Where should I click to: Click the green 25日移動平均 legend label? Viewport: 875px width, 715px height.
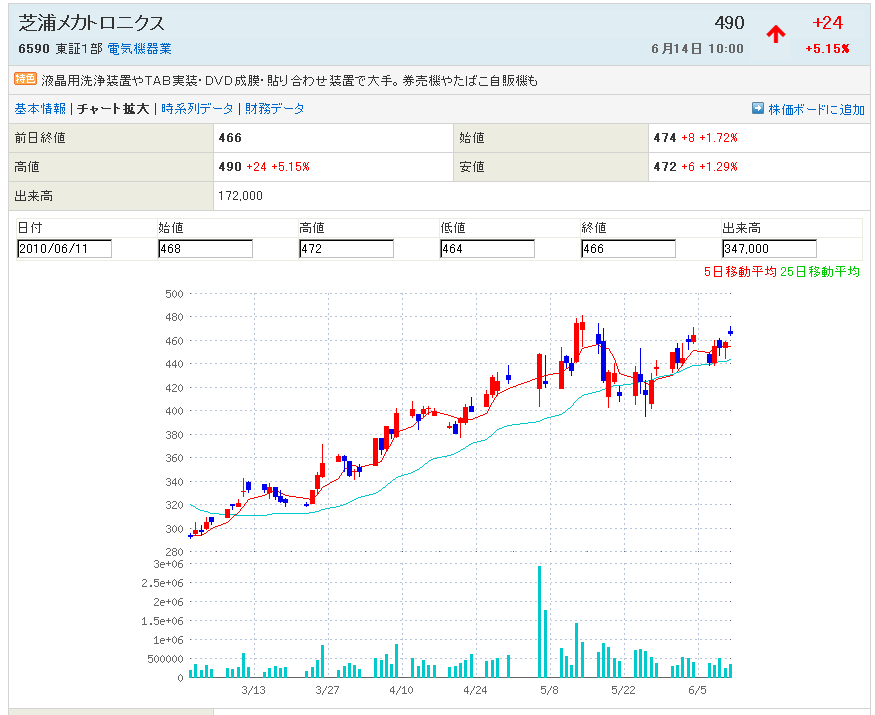click(821, 272)
